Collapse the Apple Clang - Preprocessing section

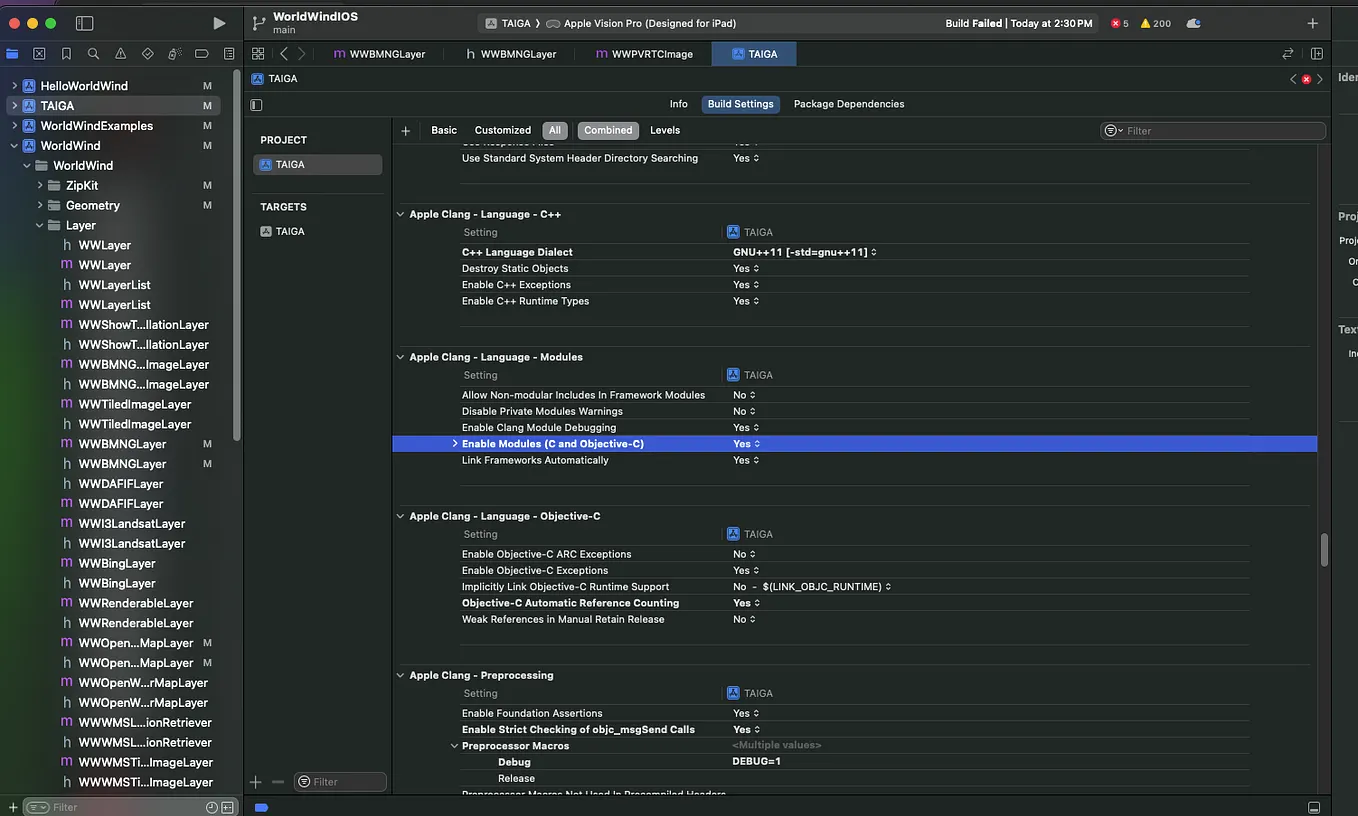click(399, 675)
